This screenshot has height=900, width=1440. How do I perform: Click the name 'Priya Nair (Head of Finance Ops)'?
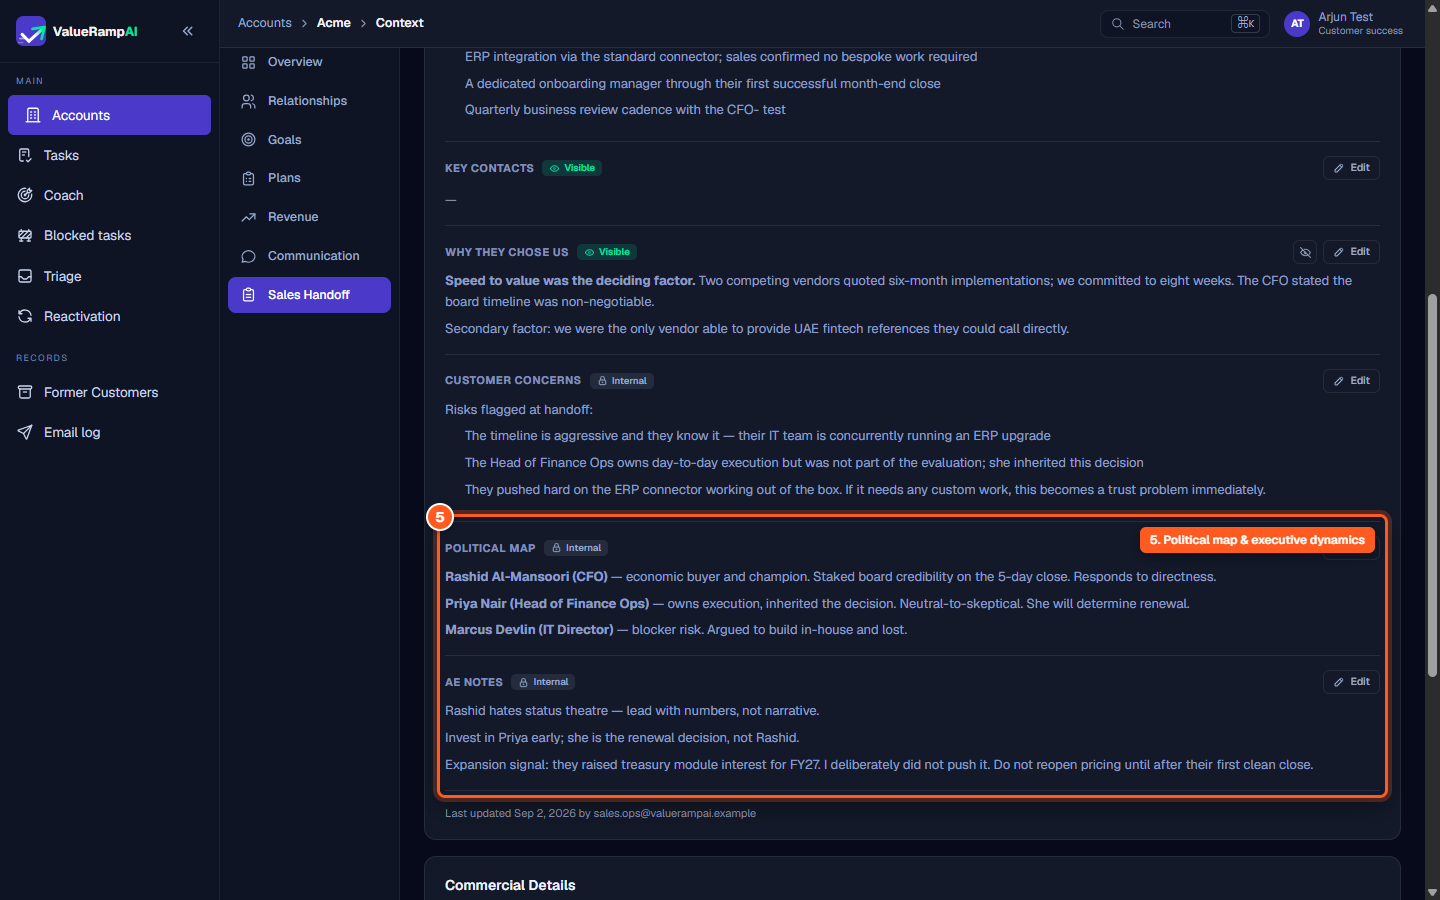(547, 604)
